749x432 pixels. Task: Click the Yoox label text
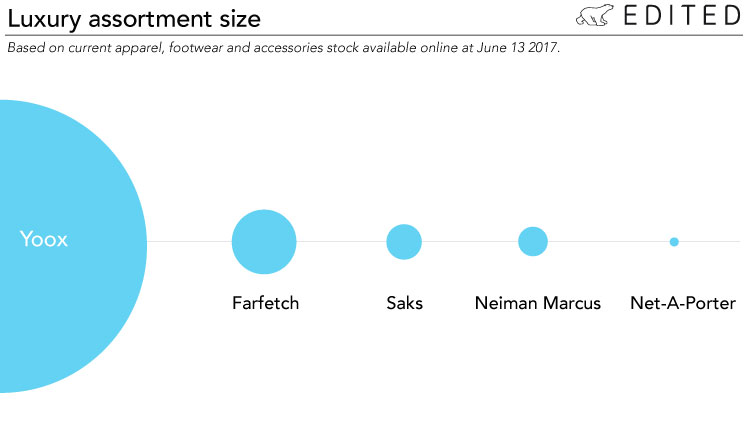[x=43, y=239]
